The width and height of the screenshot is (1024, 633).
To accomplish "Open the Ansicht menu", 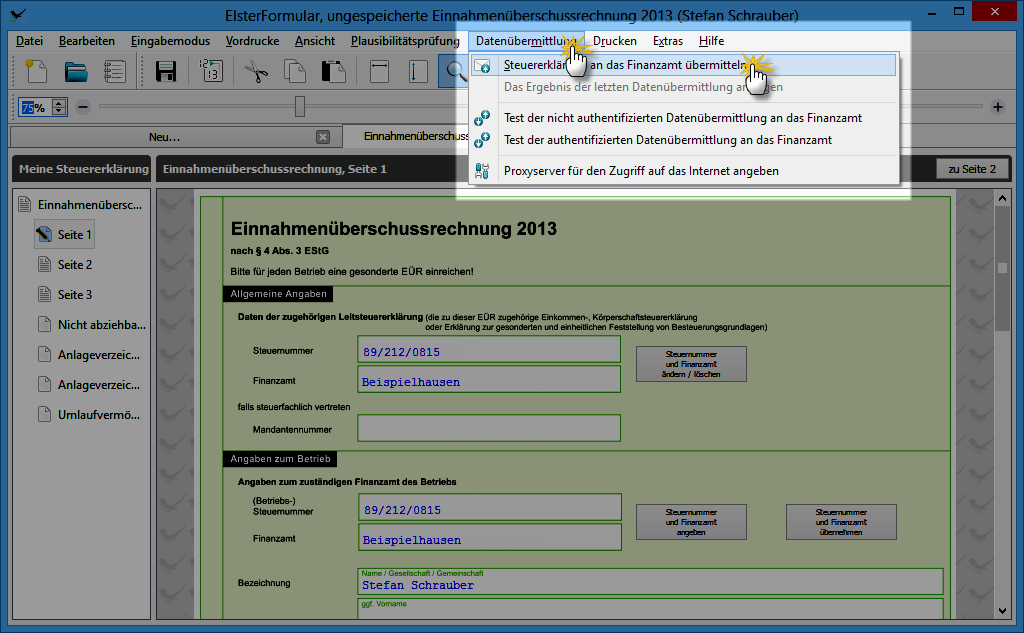I will [315, 41].
